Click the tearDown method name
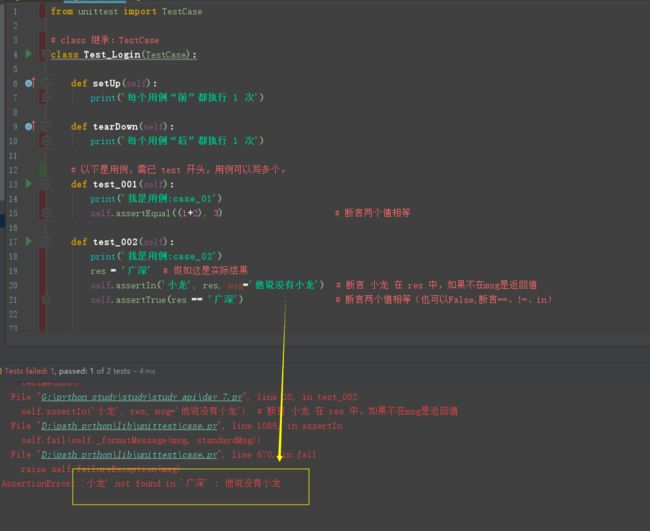 point(115,126)
